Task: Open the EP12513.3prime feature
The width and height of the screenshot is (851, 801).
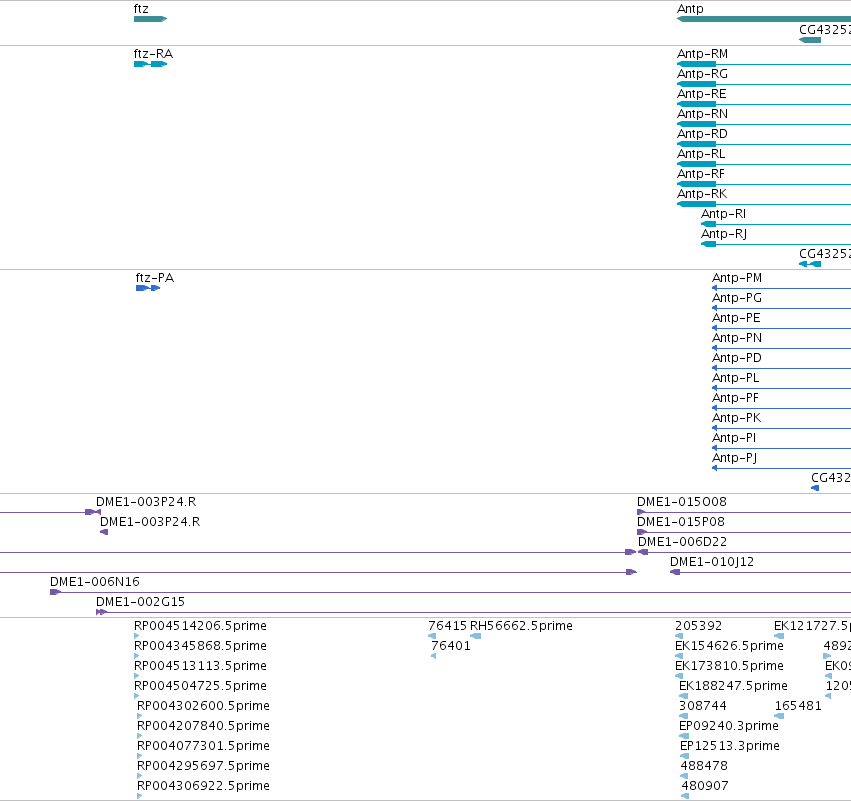Action: click(729, 746)
